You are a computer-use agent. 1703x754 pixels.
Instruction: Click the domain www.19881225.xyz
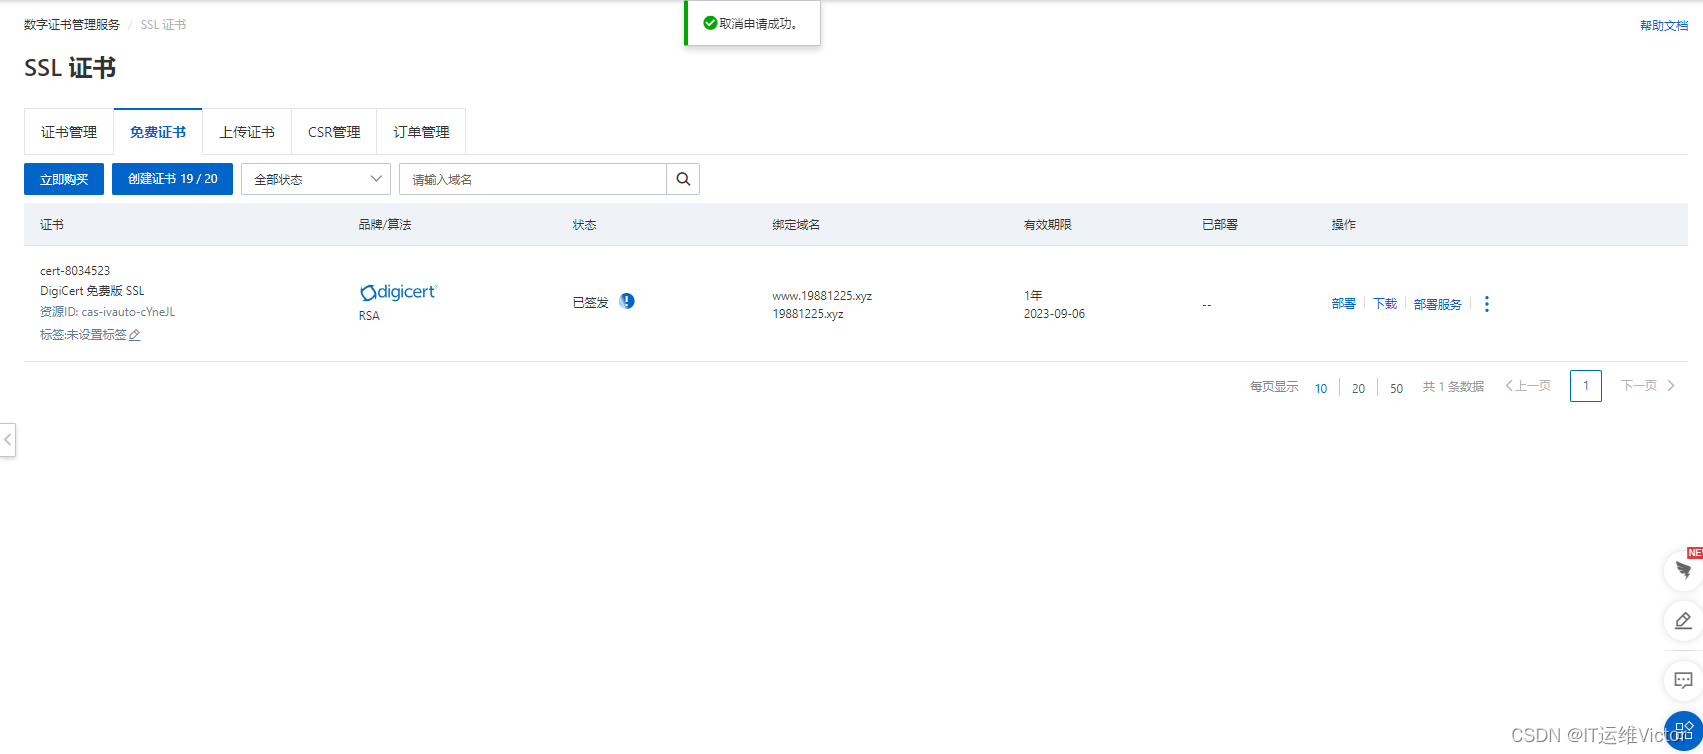pyautogui.click(x=822, y=296)
